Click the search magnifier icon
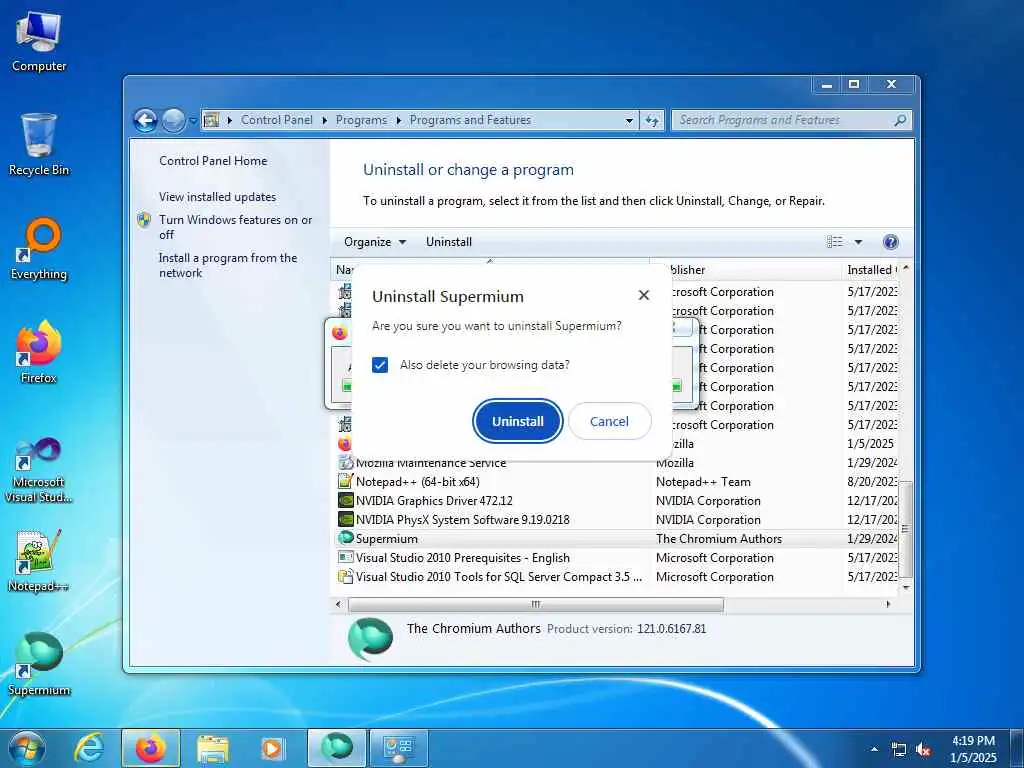 [900, 120]
